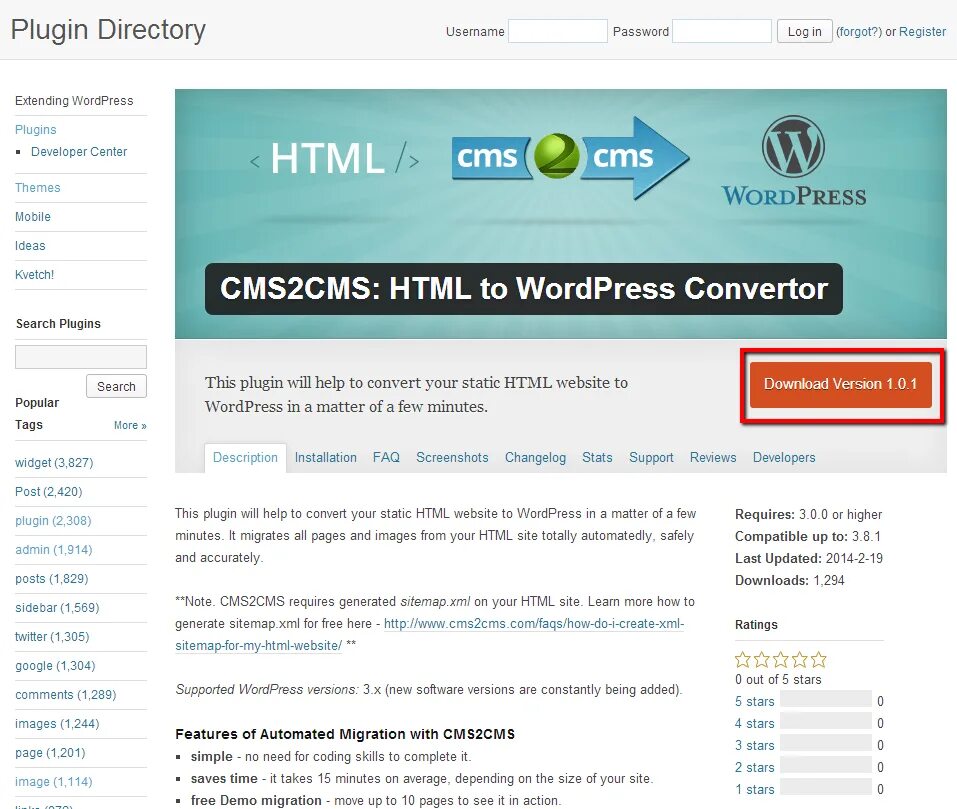The height and width of the screenshot is (809, 957).
Task: Switch to the Support tab
Action: coord(651,458)
